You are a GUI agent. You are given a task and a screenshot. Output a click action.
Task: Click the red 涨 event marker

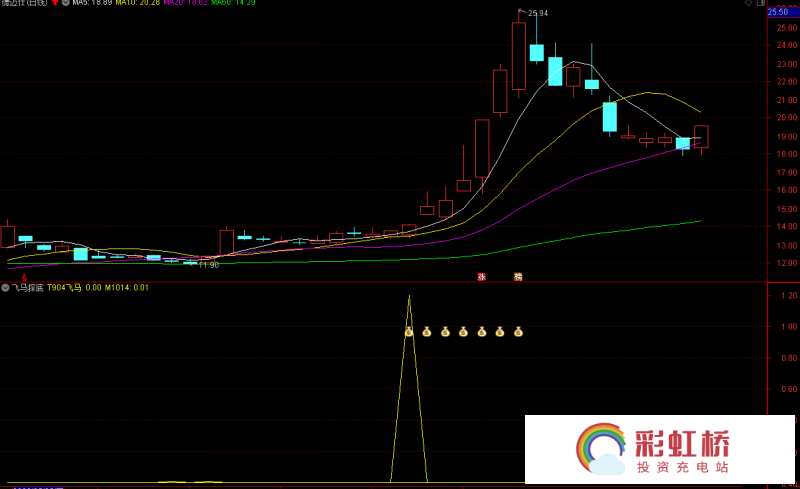[x=481, y=277]
